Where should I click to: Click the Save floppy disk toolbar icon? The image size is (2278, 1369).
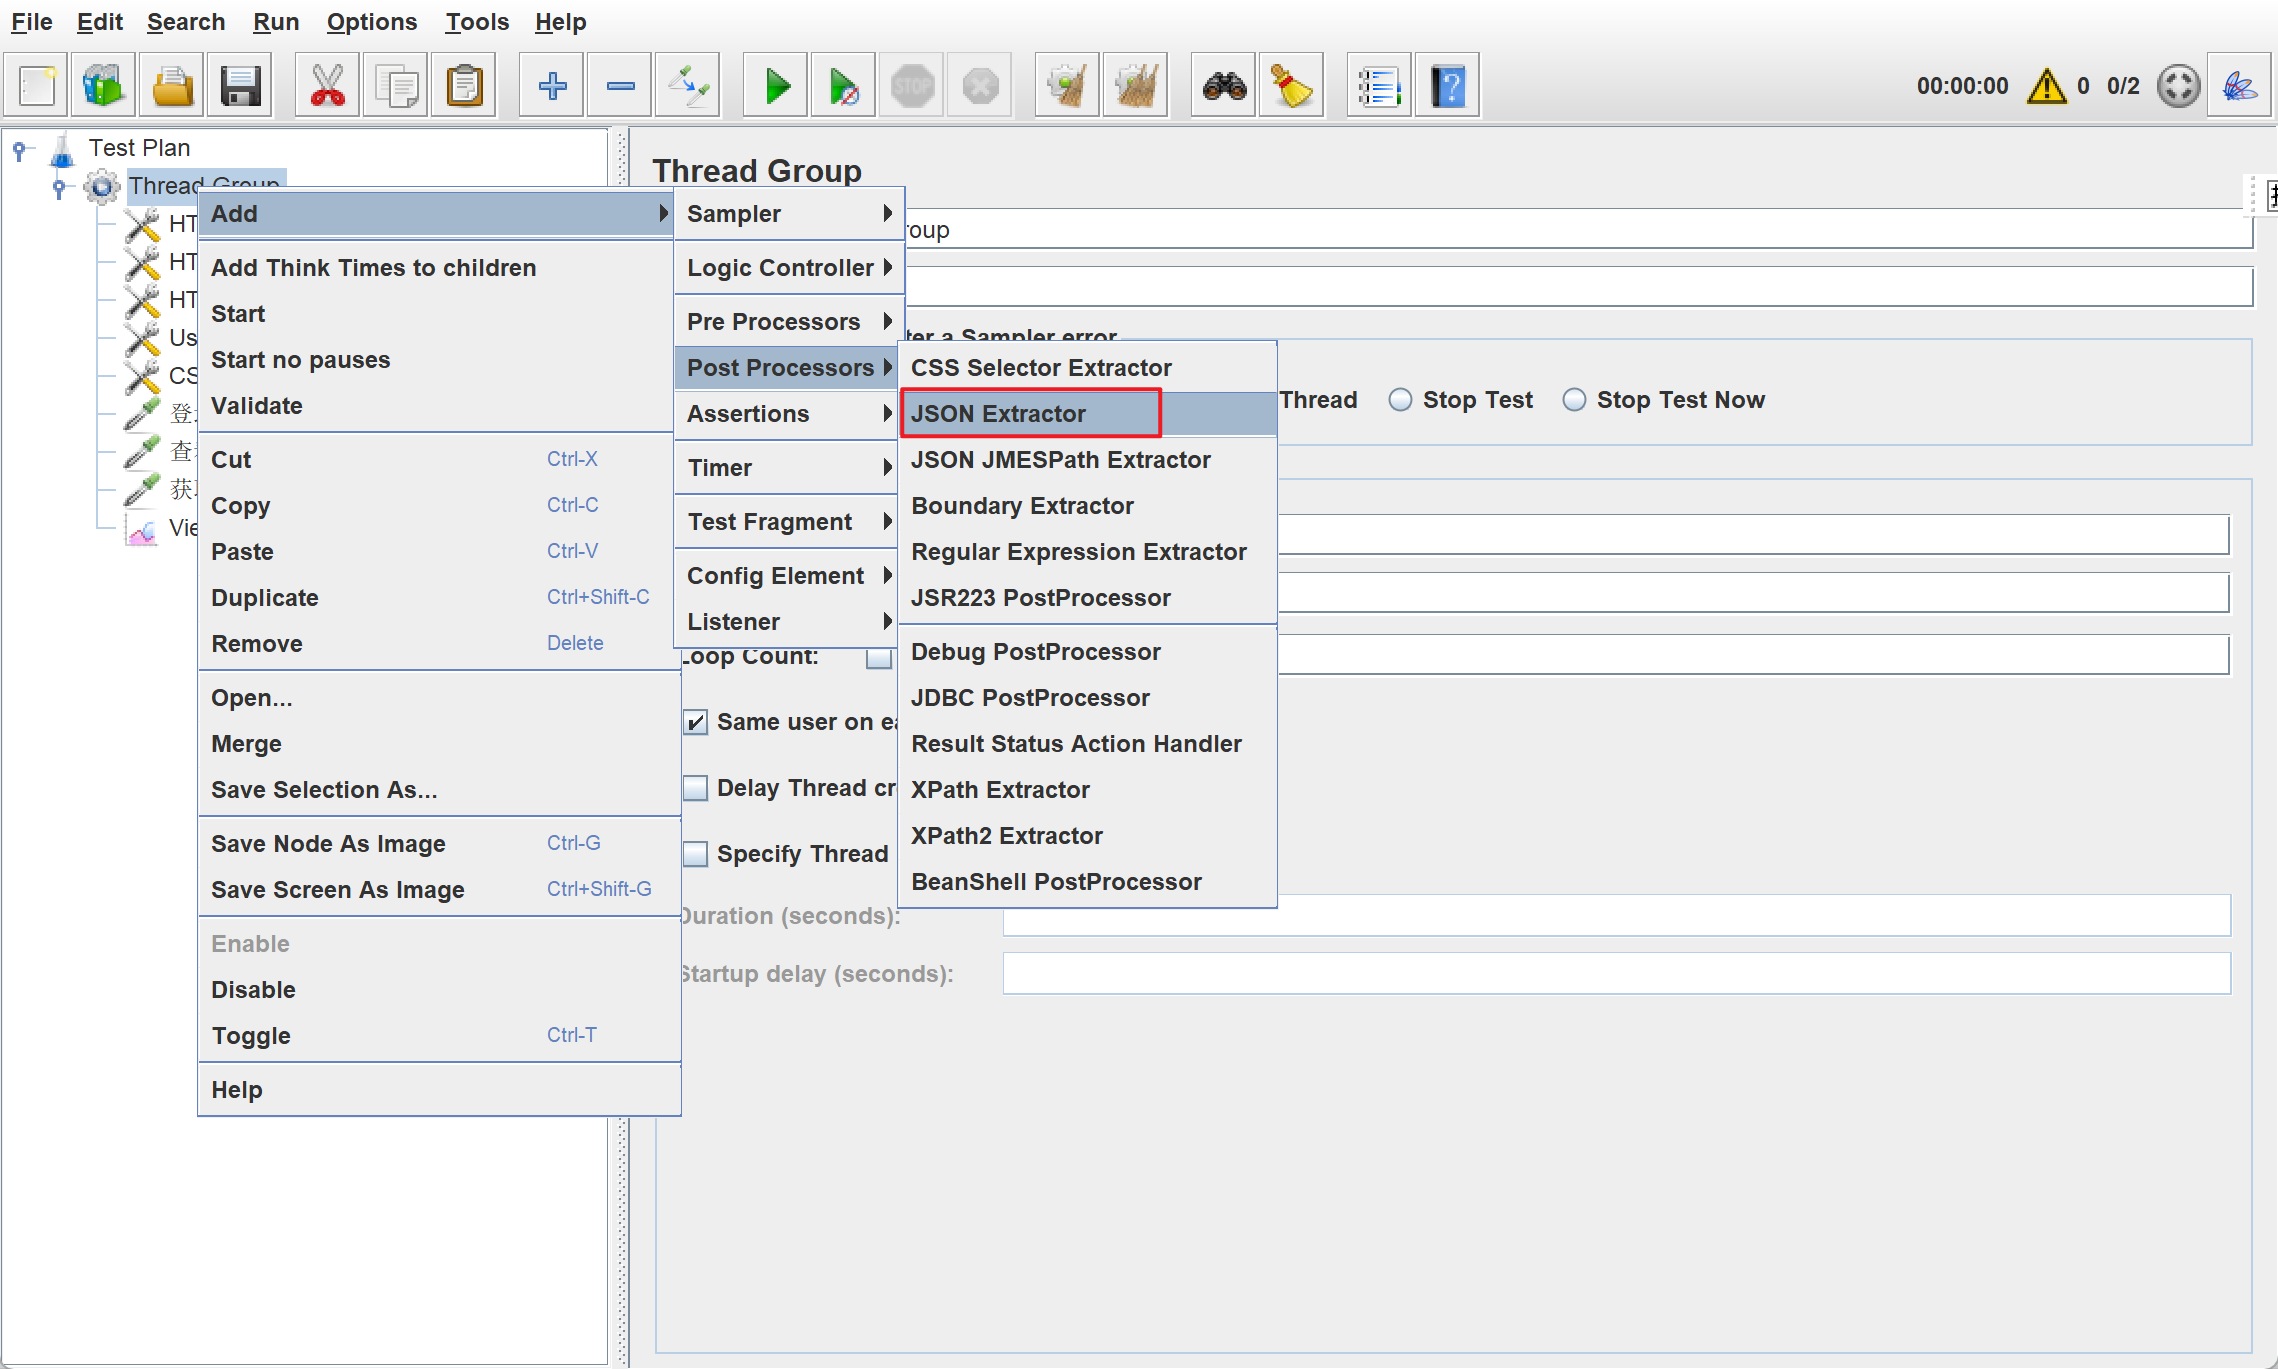point(240,87)
